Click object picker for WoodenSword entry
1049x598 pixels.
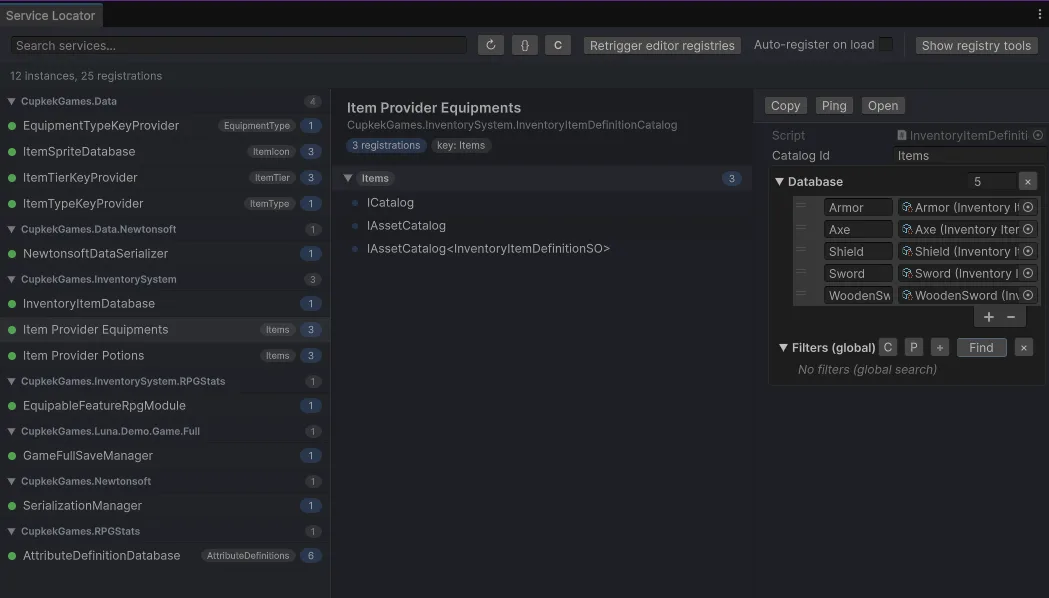coord(1028,296)
